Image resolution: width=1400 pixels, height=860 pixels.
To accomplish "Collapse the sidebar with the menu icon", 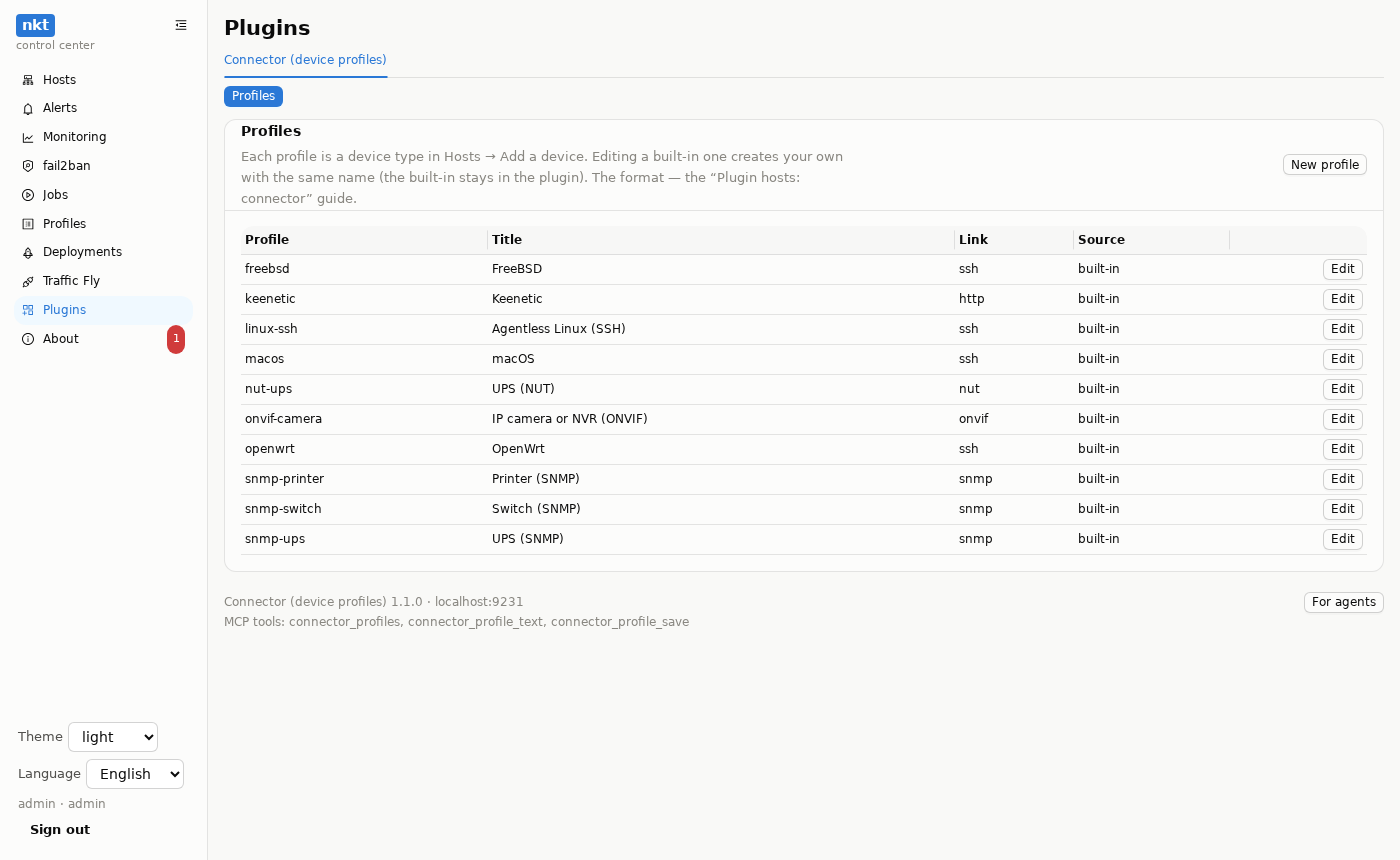I will [181, 25].
